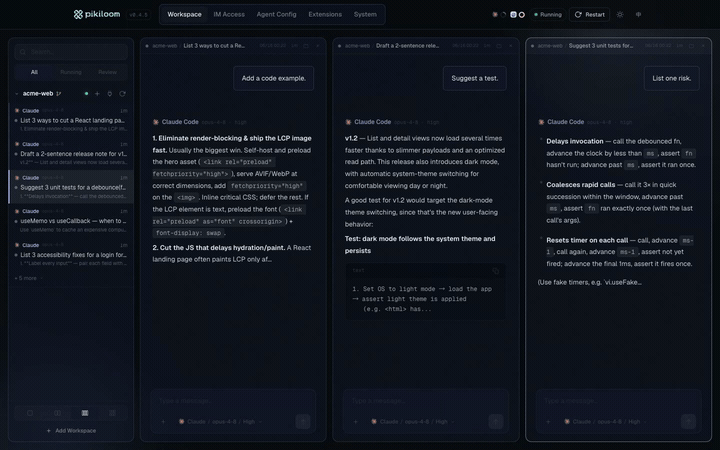
Task: Focus message input in third chat panel
Action: 619,401
